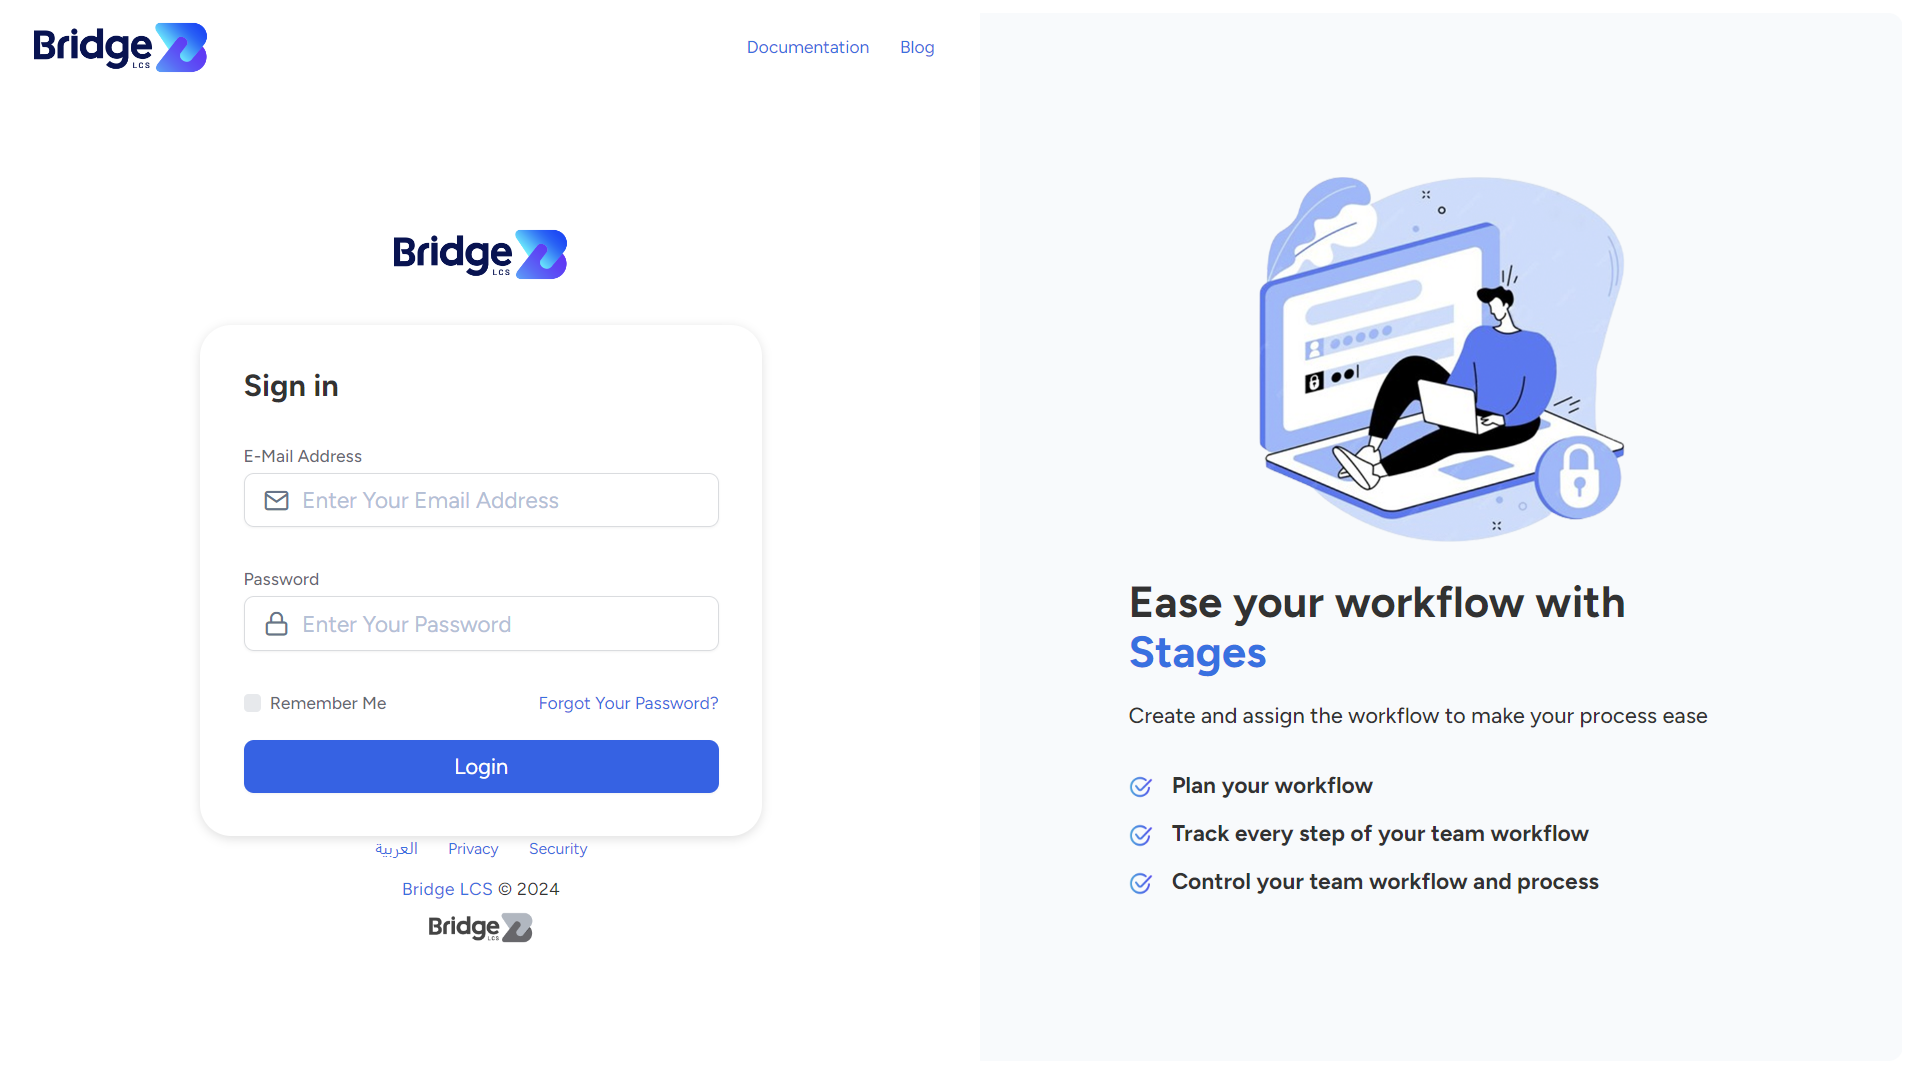Screen dimensions: 1920x1080
Task: Click the Login button to sign in
Action: click(480, 765)
